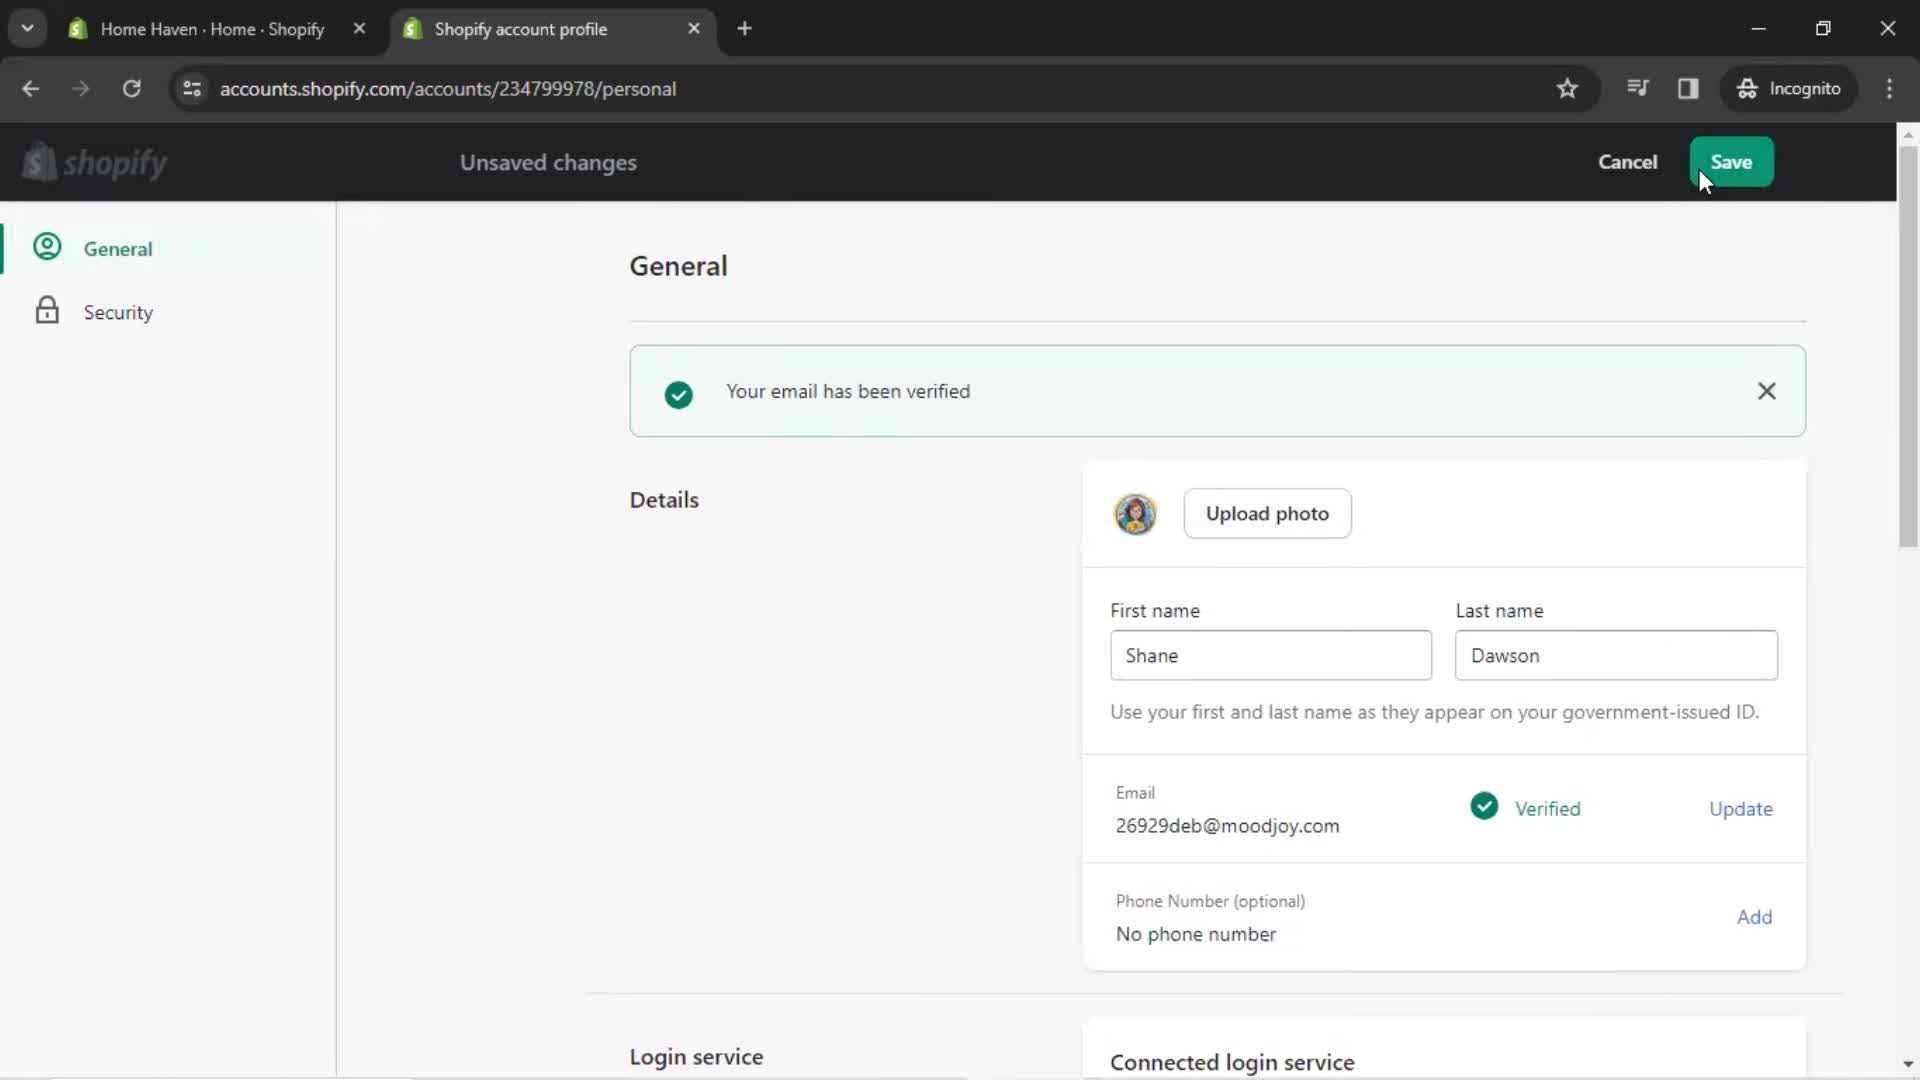Click the green check icon in banner
Screen dimensions: 1920x1080
click(x=678, y=394)
